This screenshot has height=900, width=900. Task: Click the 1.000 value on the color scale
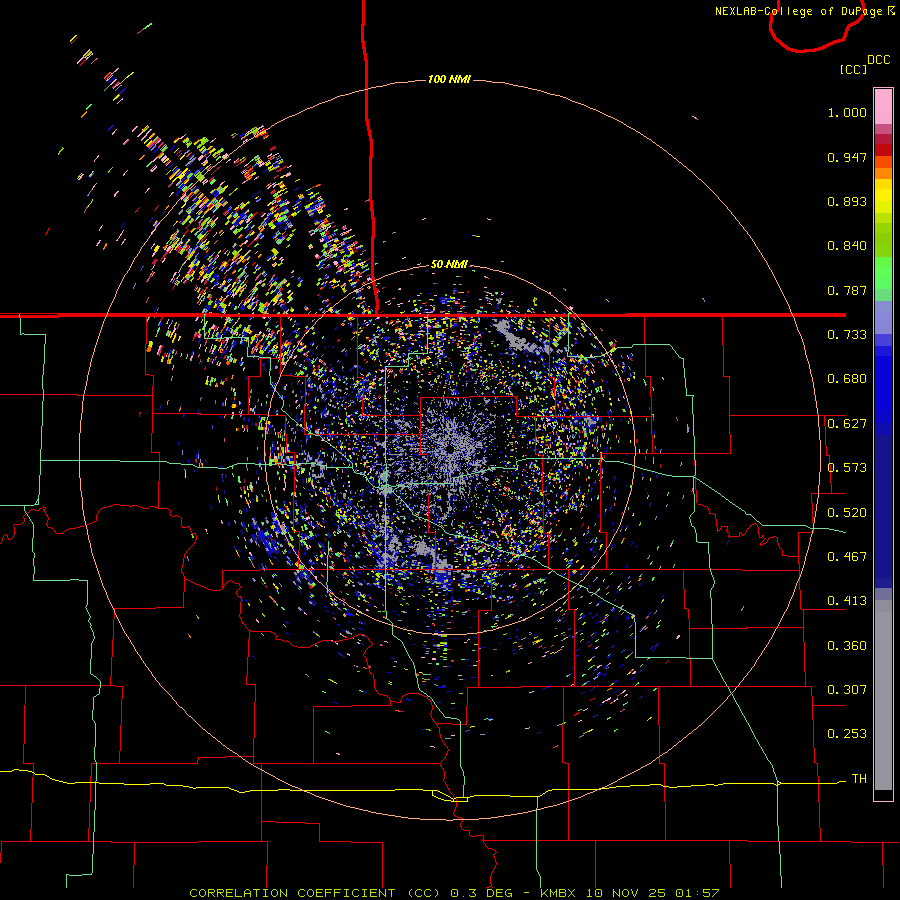847,112
